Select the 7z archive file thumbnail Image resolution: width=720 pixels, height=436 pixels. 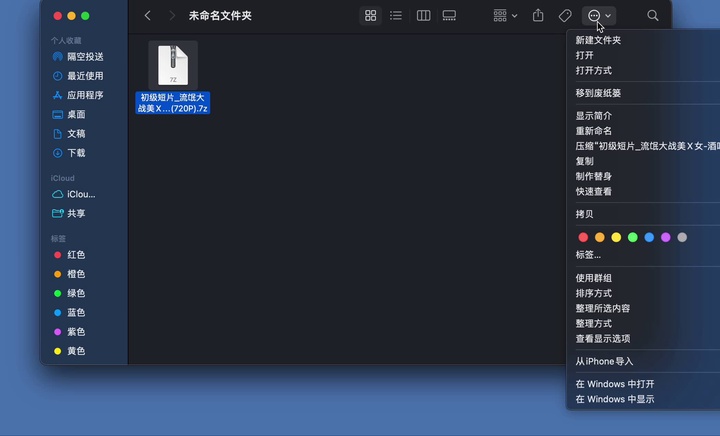pyautogui.click(x=173, y=65)
